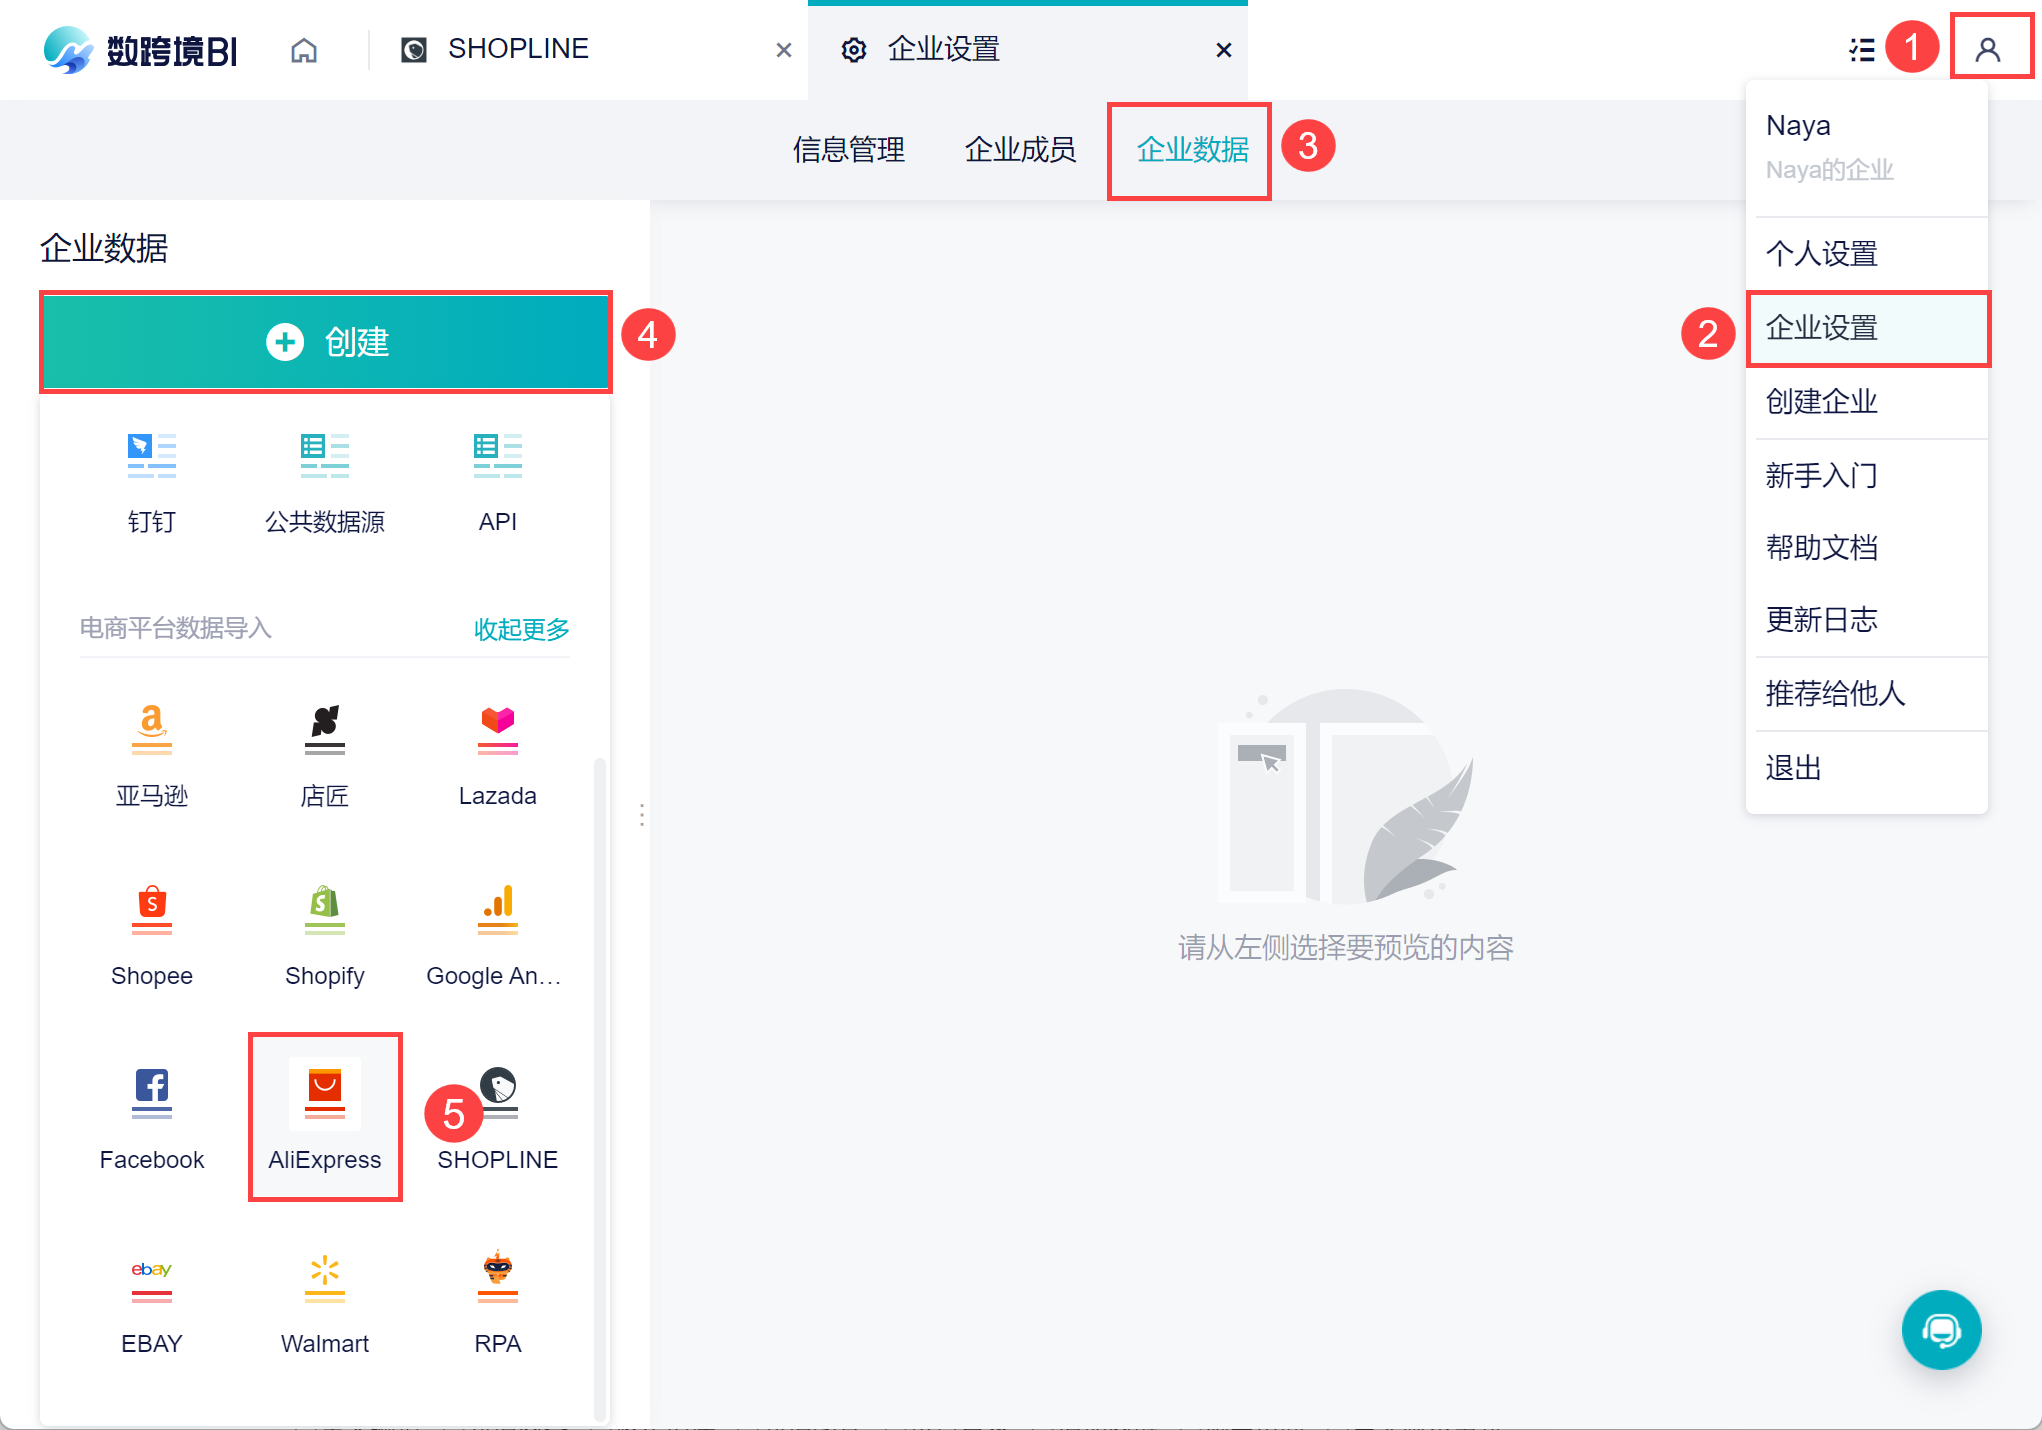
Task: Close the 企业设置 tab
Action: [x=1224, y=50]
